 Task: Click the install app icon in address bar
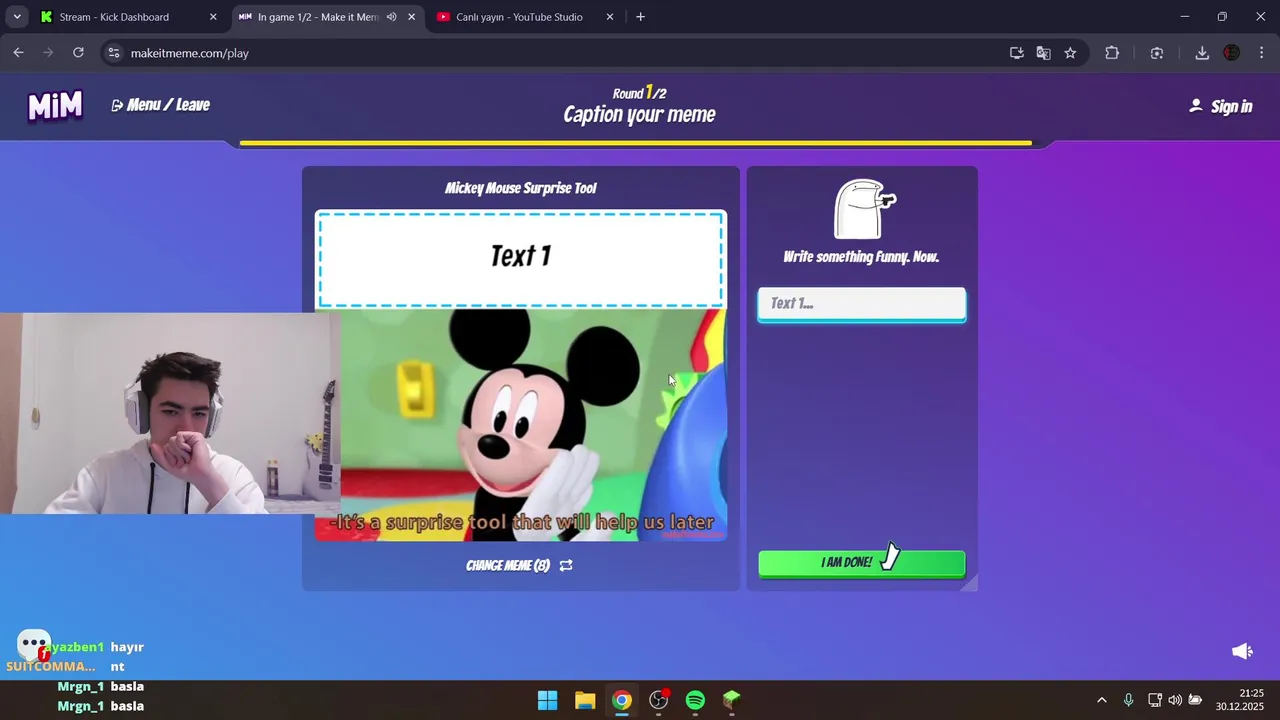point(1017,53)
